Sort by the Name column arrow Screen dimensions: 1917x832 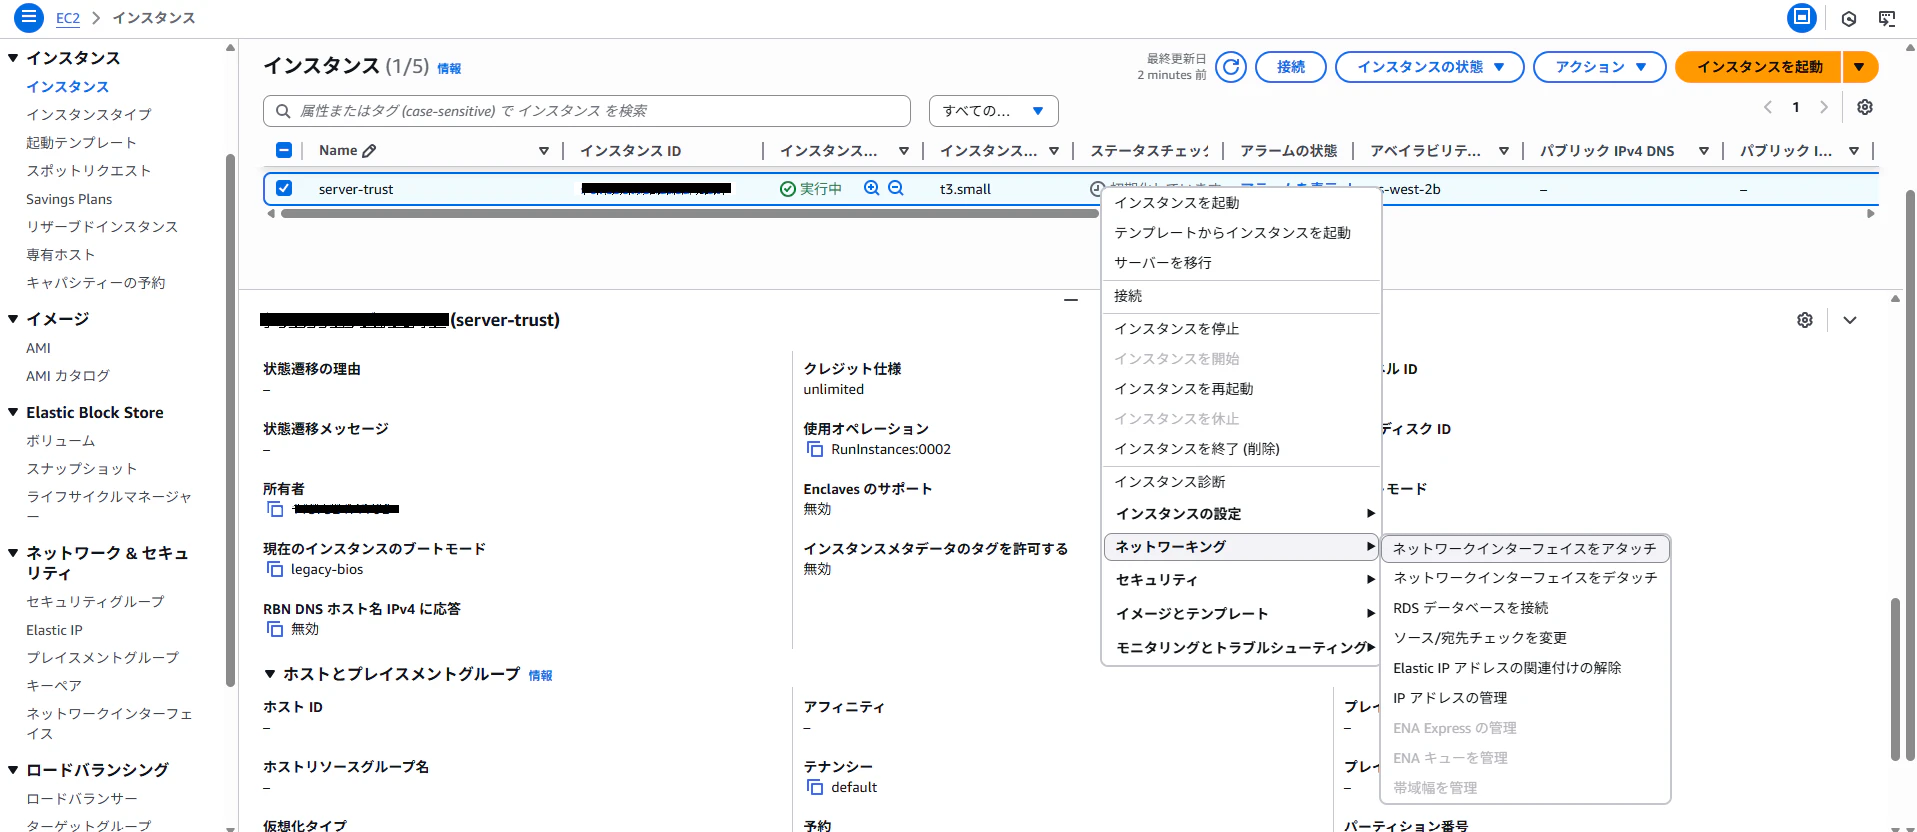click(544, 151)
